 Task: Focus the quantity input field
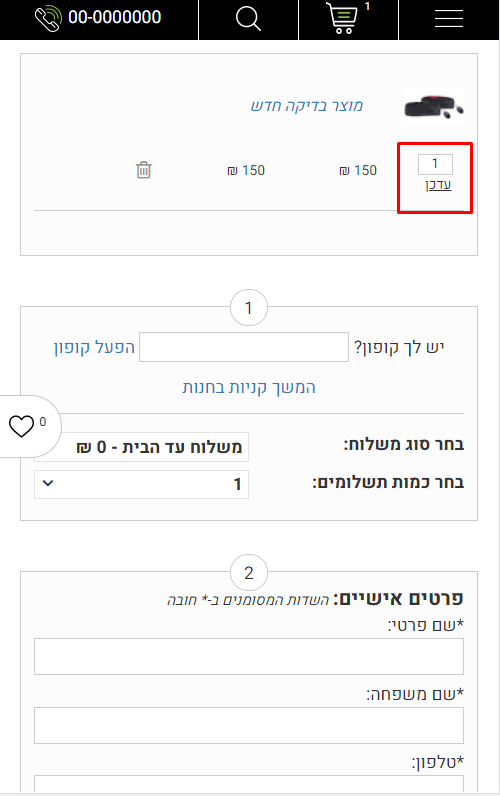(435, 164)
